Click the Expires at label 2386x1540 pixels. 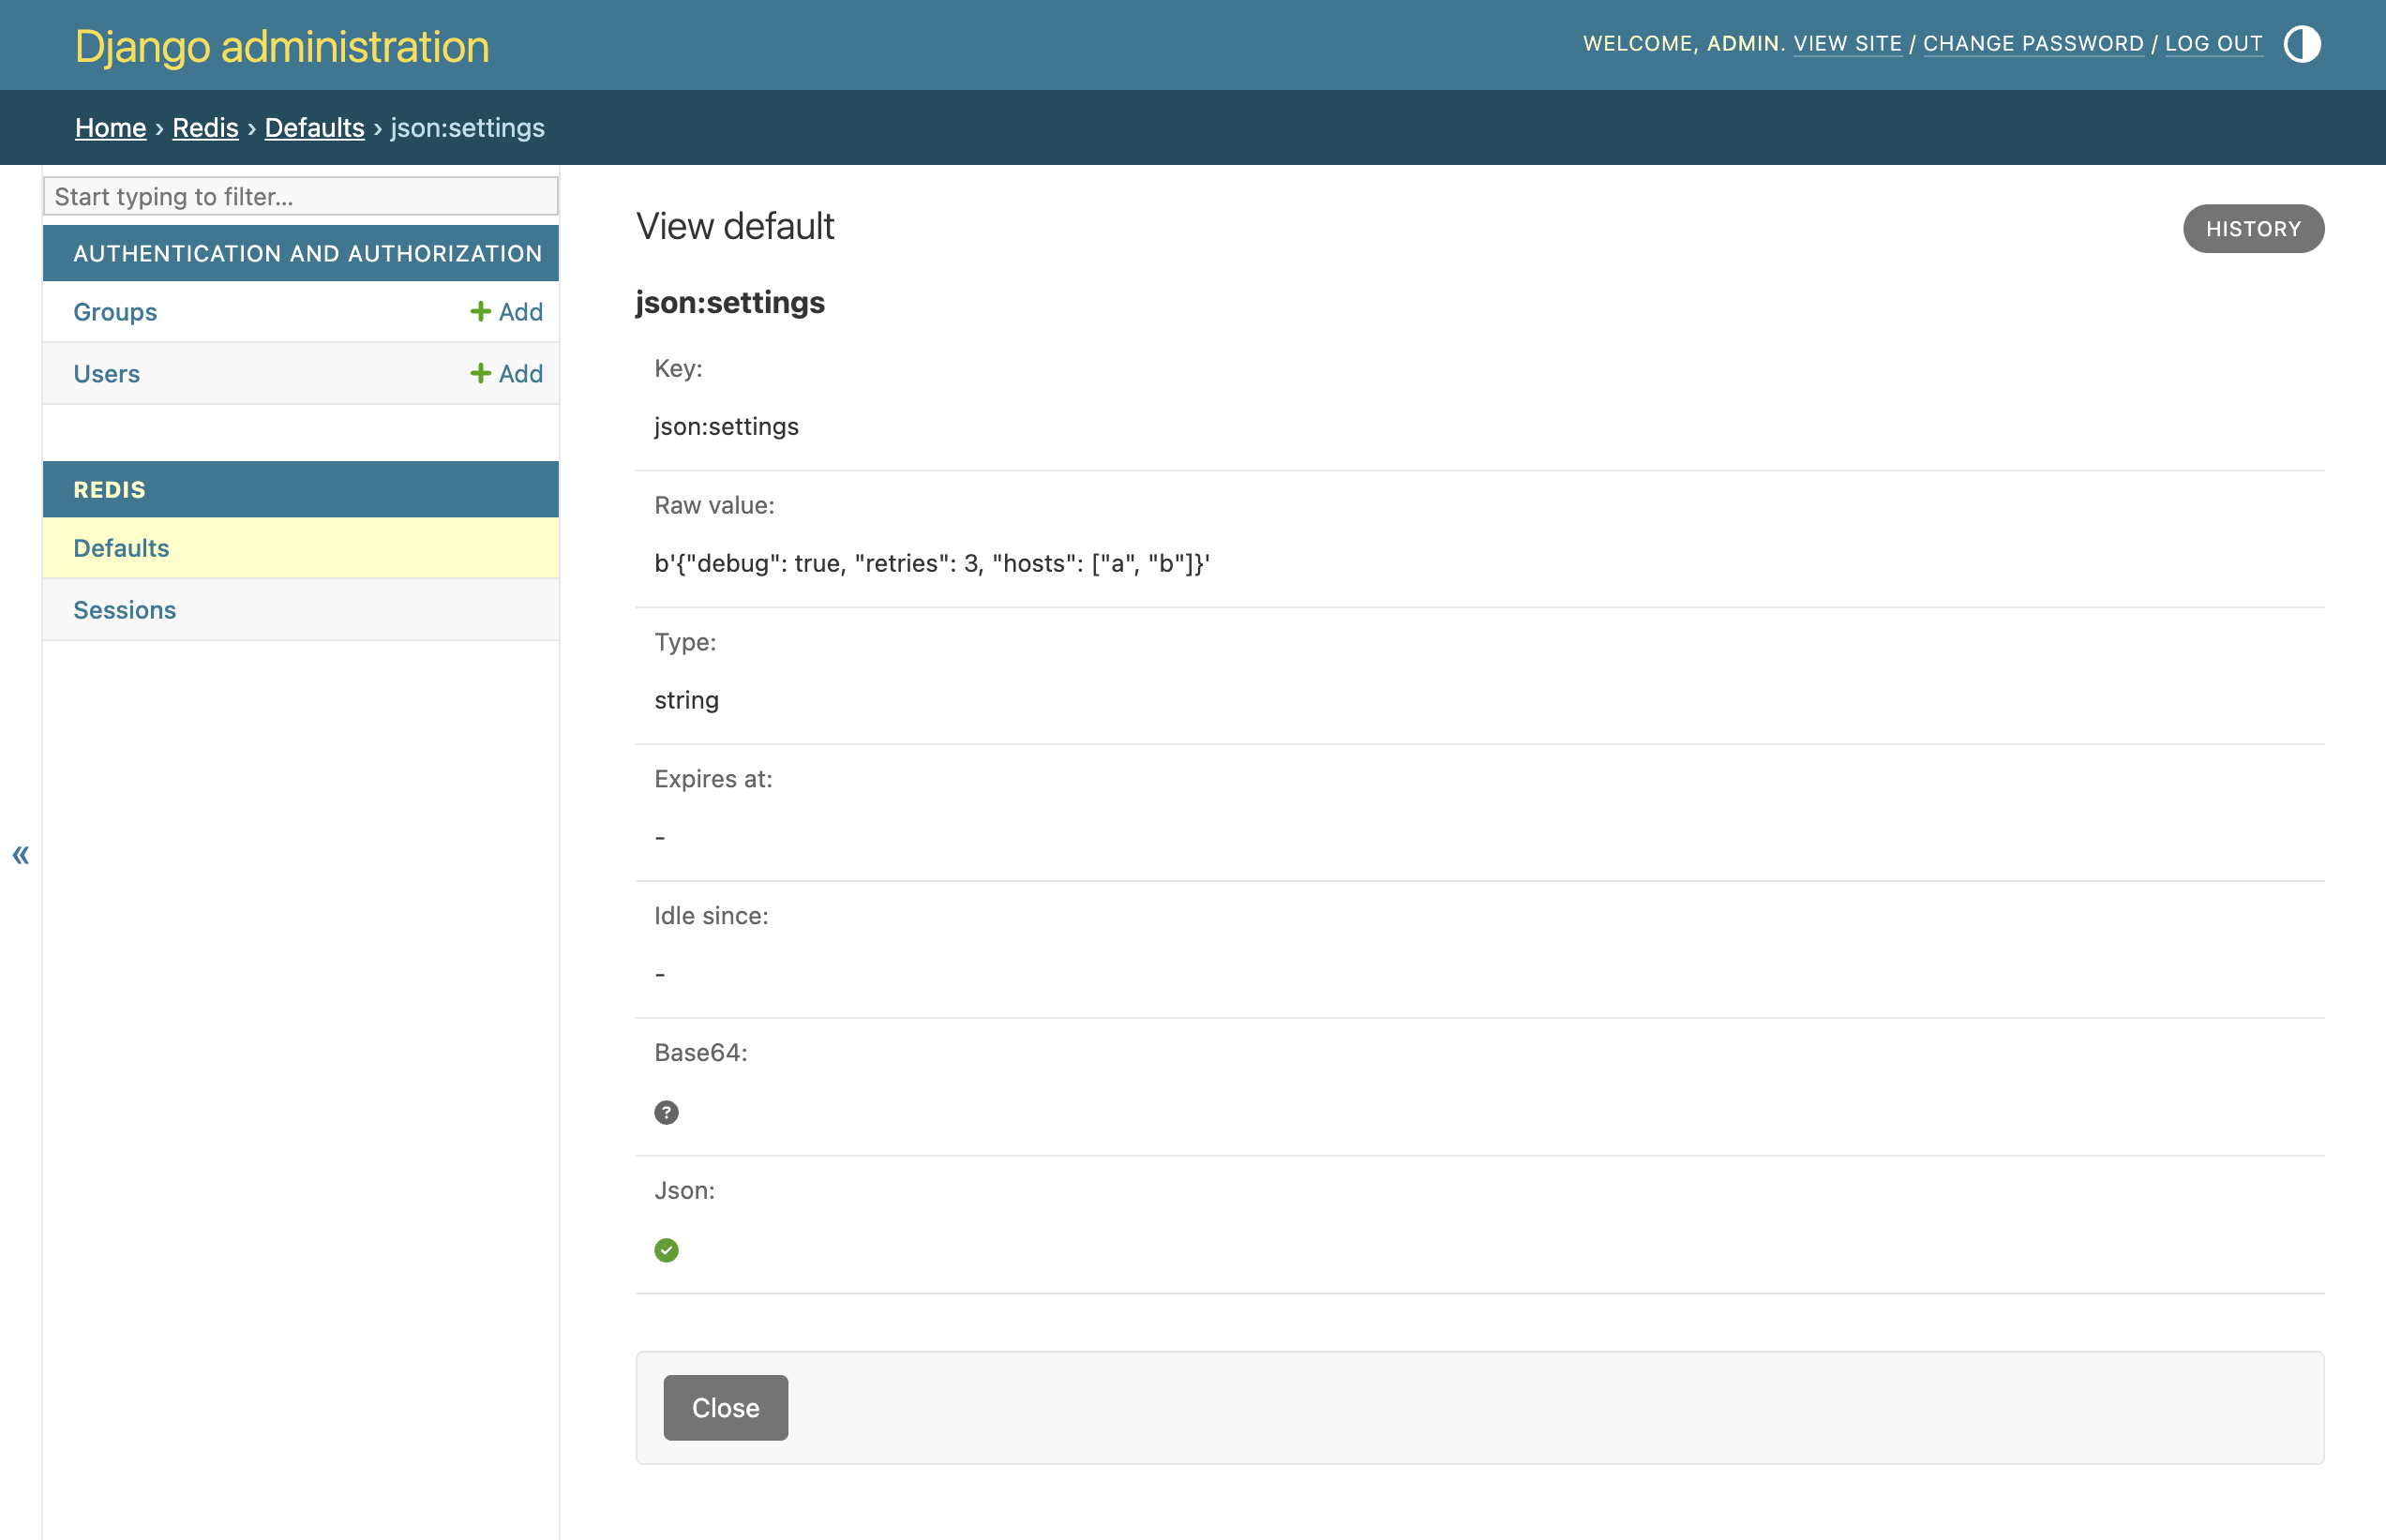(x=713, y=779)
